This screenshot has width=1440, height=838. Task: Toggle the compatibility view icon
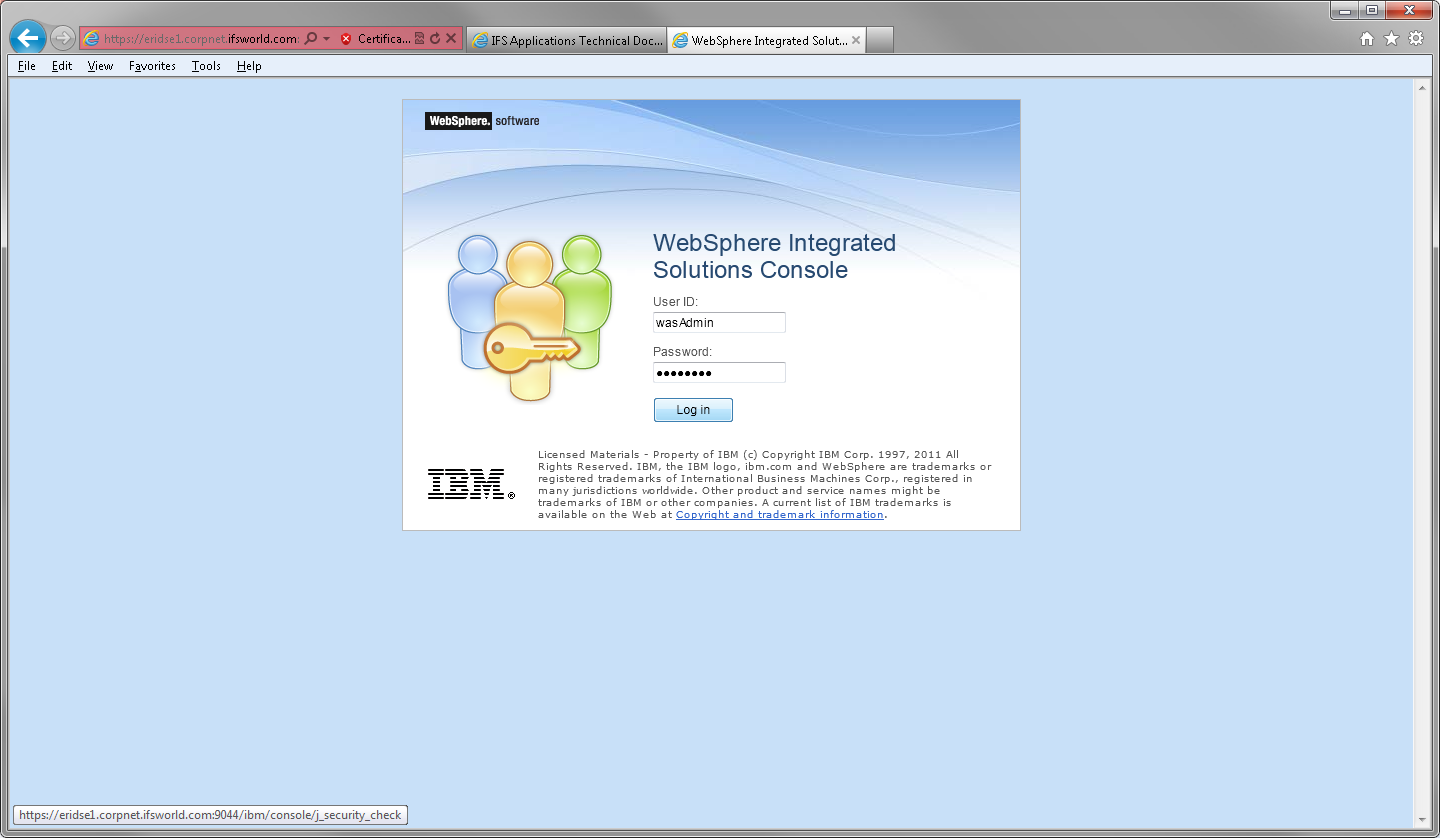[x=420, y=39]
